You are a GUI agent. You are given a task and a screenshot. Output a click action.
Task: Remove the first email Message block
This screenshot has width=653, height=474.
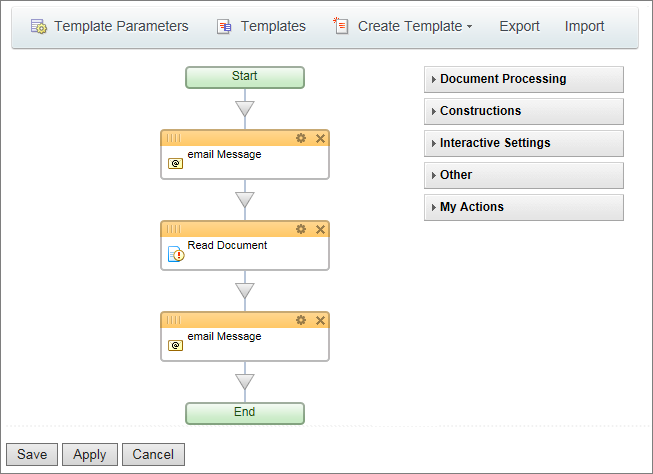(x=320, y=138)
